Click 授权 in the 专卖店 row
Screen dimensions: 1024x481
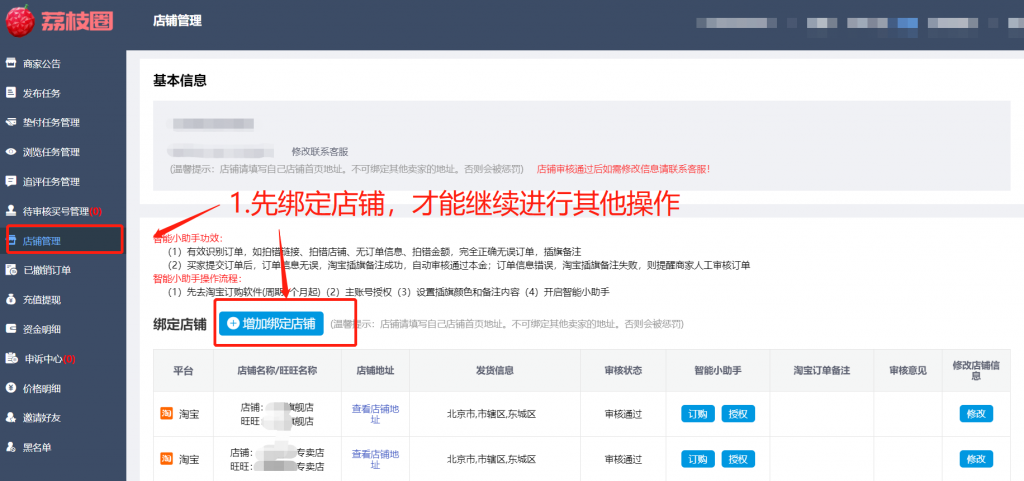tap(738, 459)
